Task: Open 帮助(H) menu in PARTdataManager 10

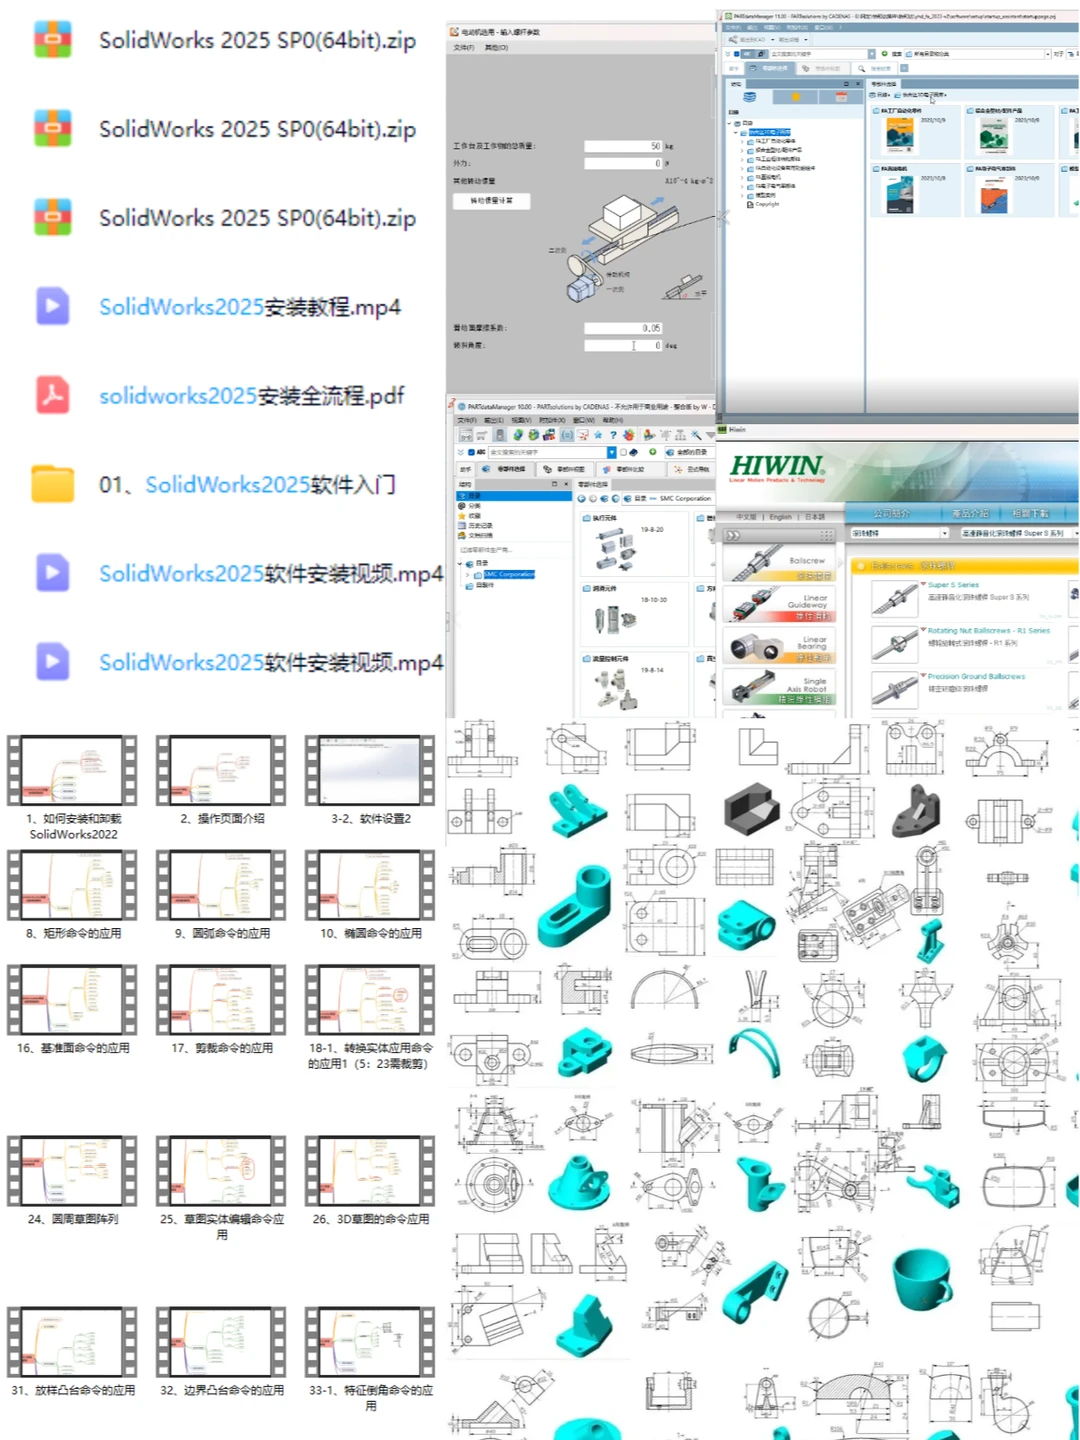Action: [612, 420]
